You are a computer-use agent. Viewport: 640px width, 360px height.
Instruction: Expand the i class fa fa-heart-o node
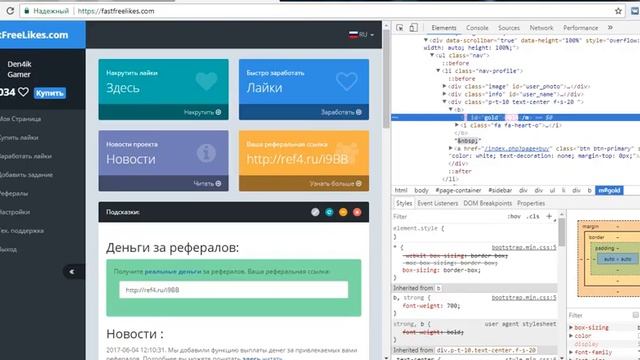(x=457, y=125)
